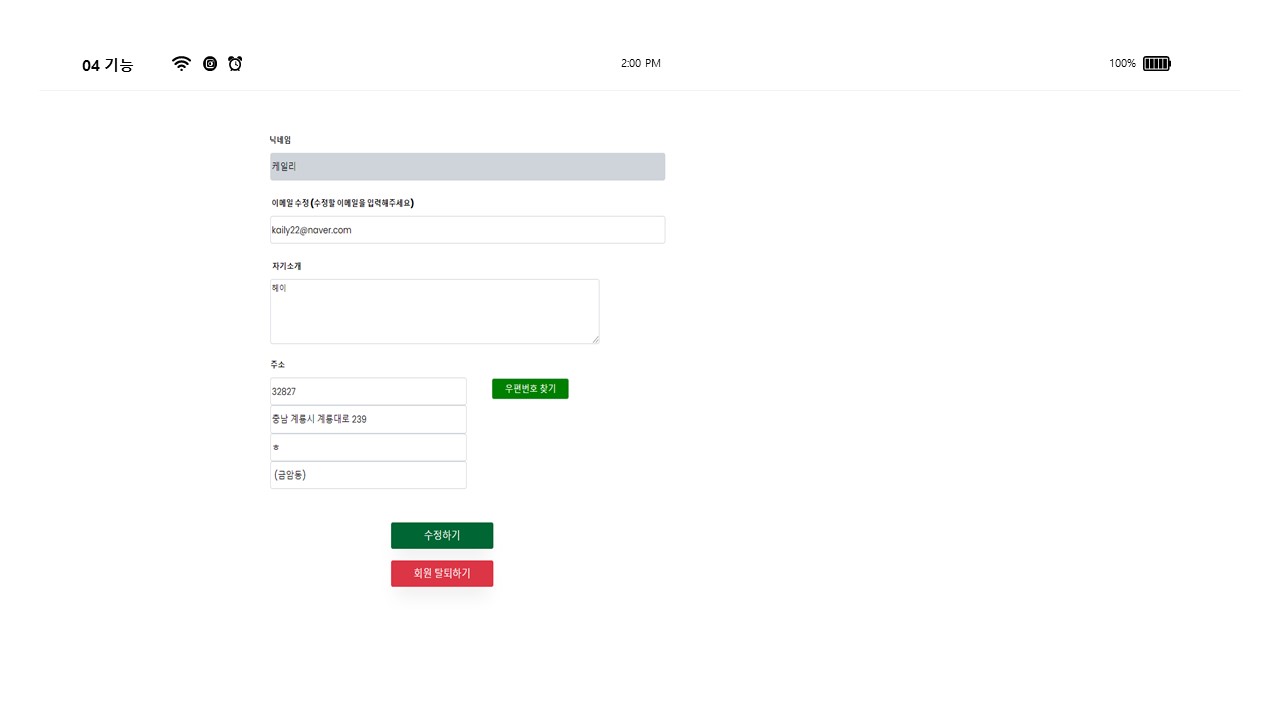This screenshot has width=1280, height=720.
Task: Open the Instagram icon in the status bar
Action: [210, 63]
